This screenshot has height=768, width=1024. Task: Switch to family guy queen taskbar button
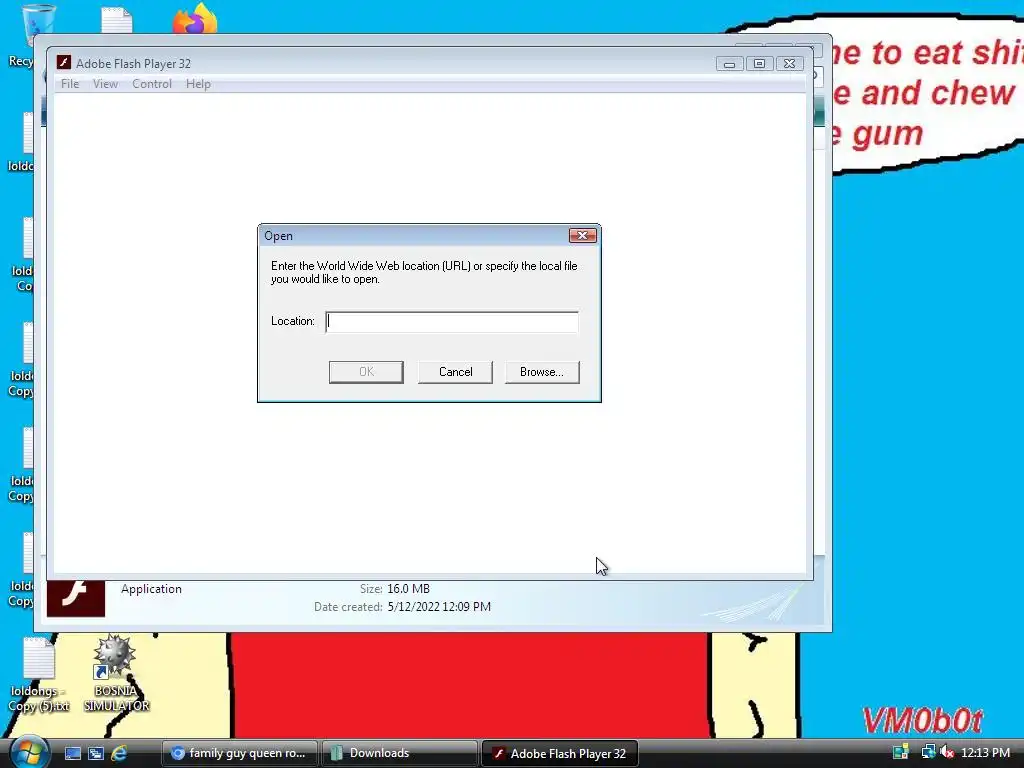point(239,753)
